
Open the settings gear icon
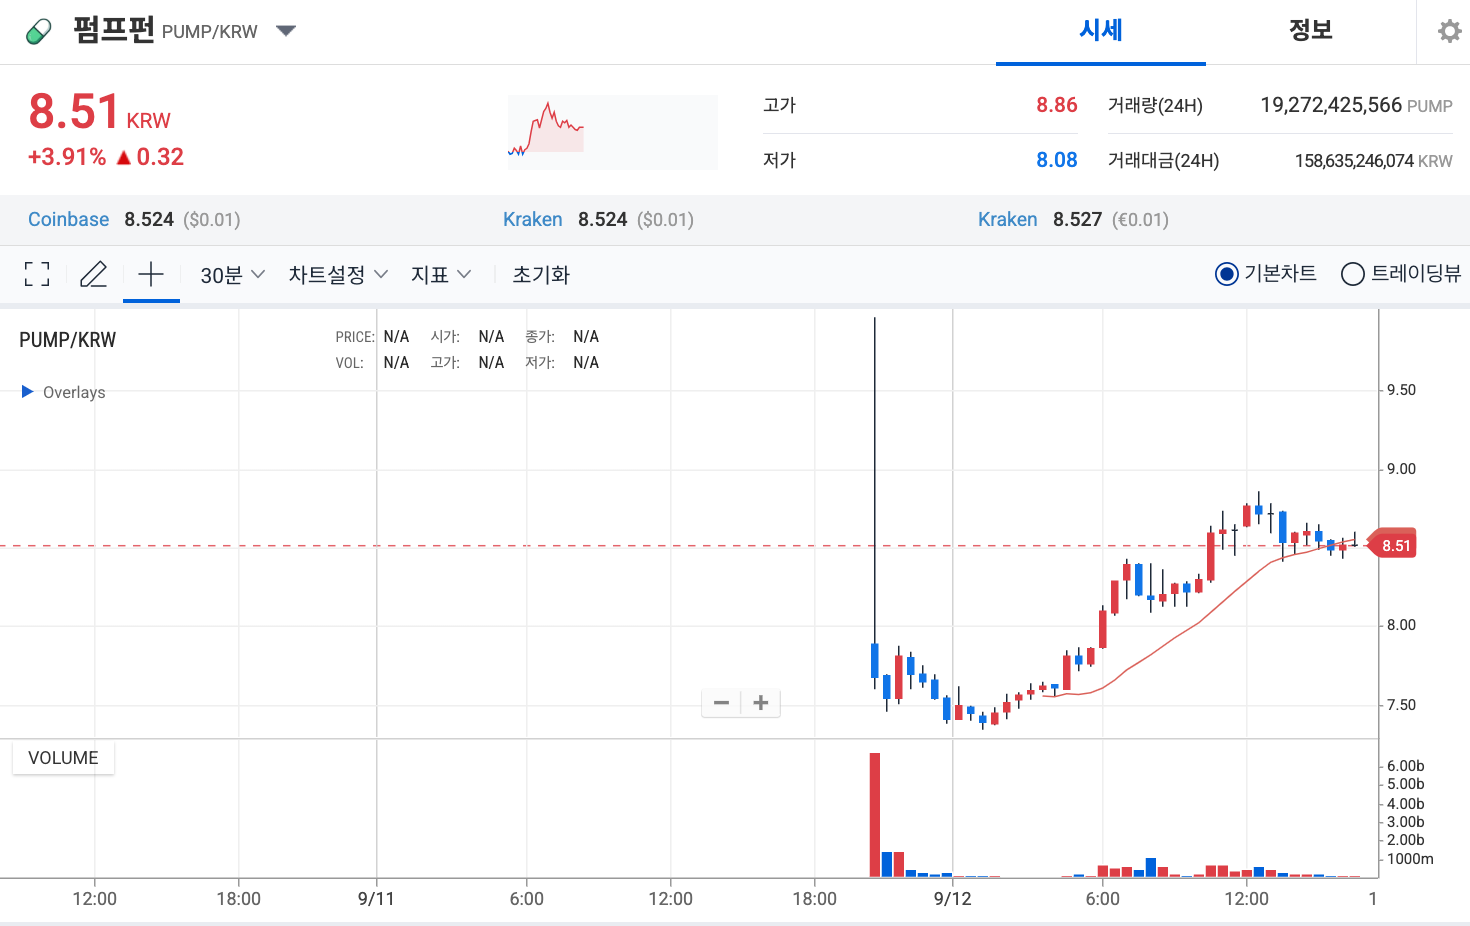coord(1448,31)
